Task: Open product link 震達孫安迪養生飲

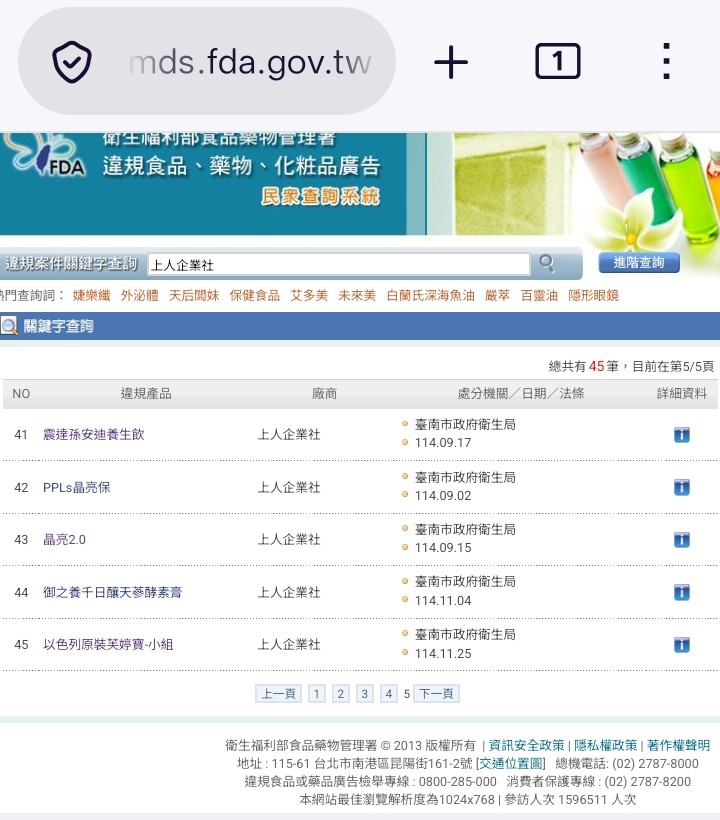Action: click(94, 435)
